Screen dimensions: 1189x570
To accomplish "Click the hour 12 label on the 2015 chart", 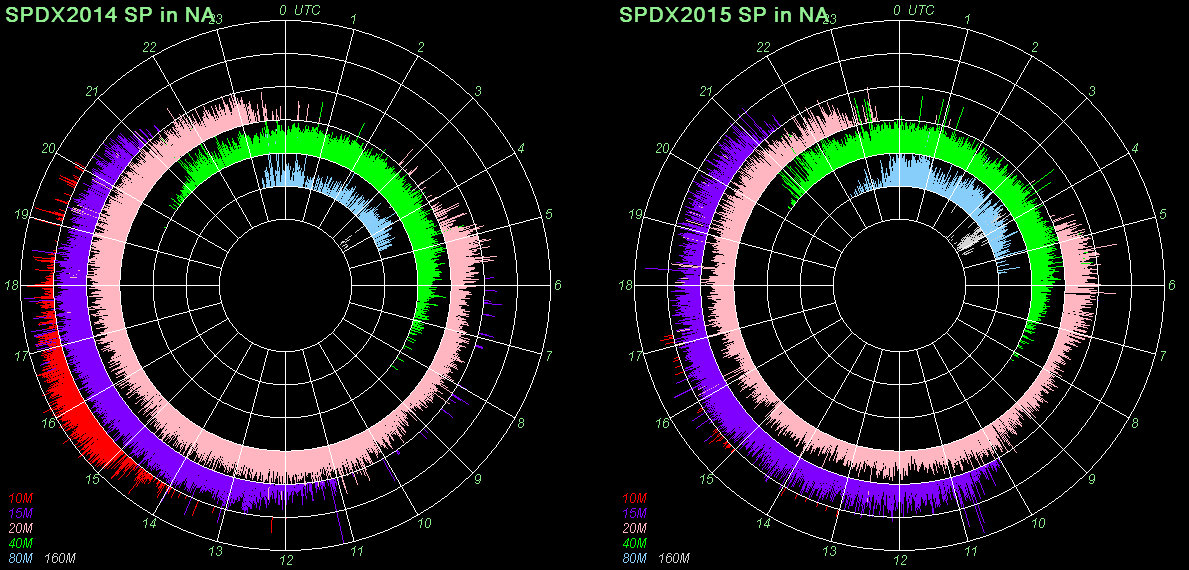I will 899,560.
